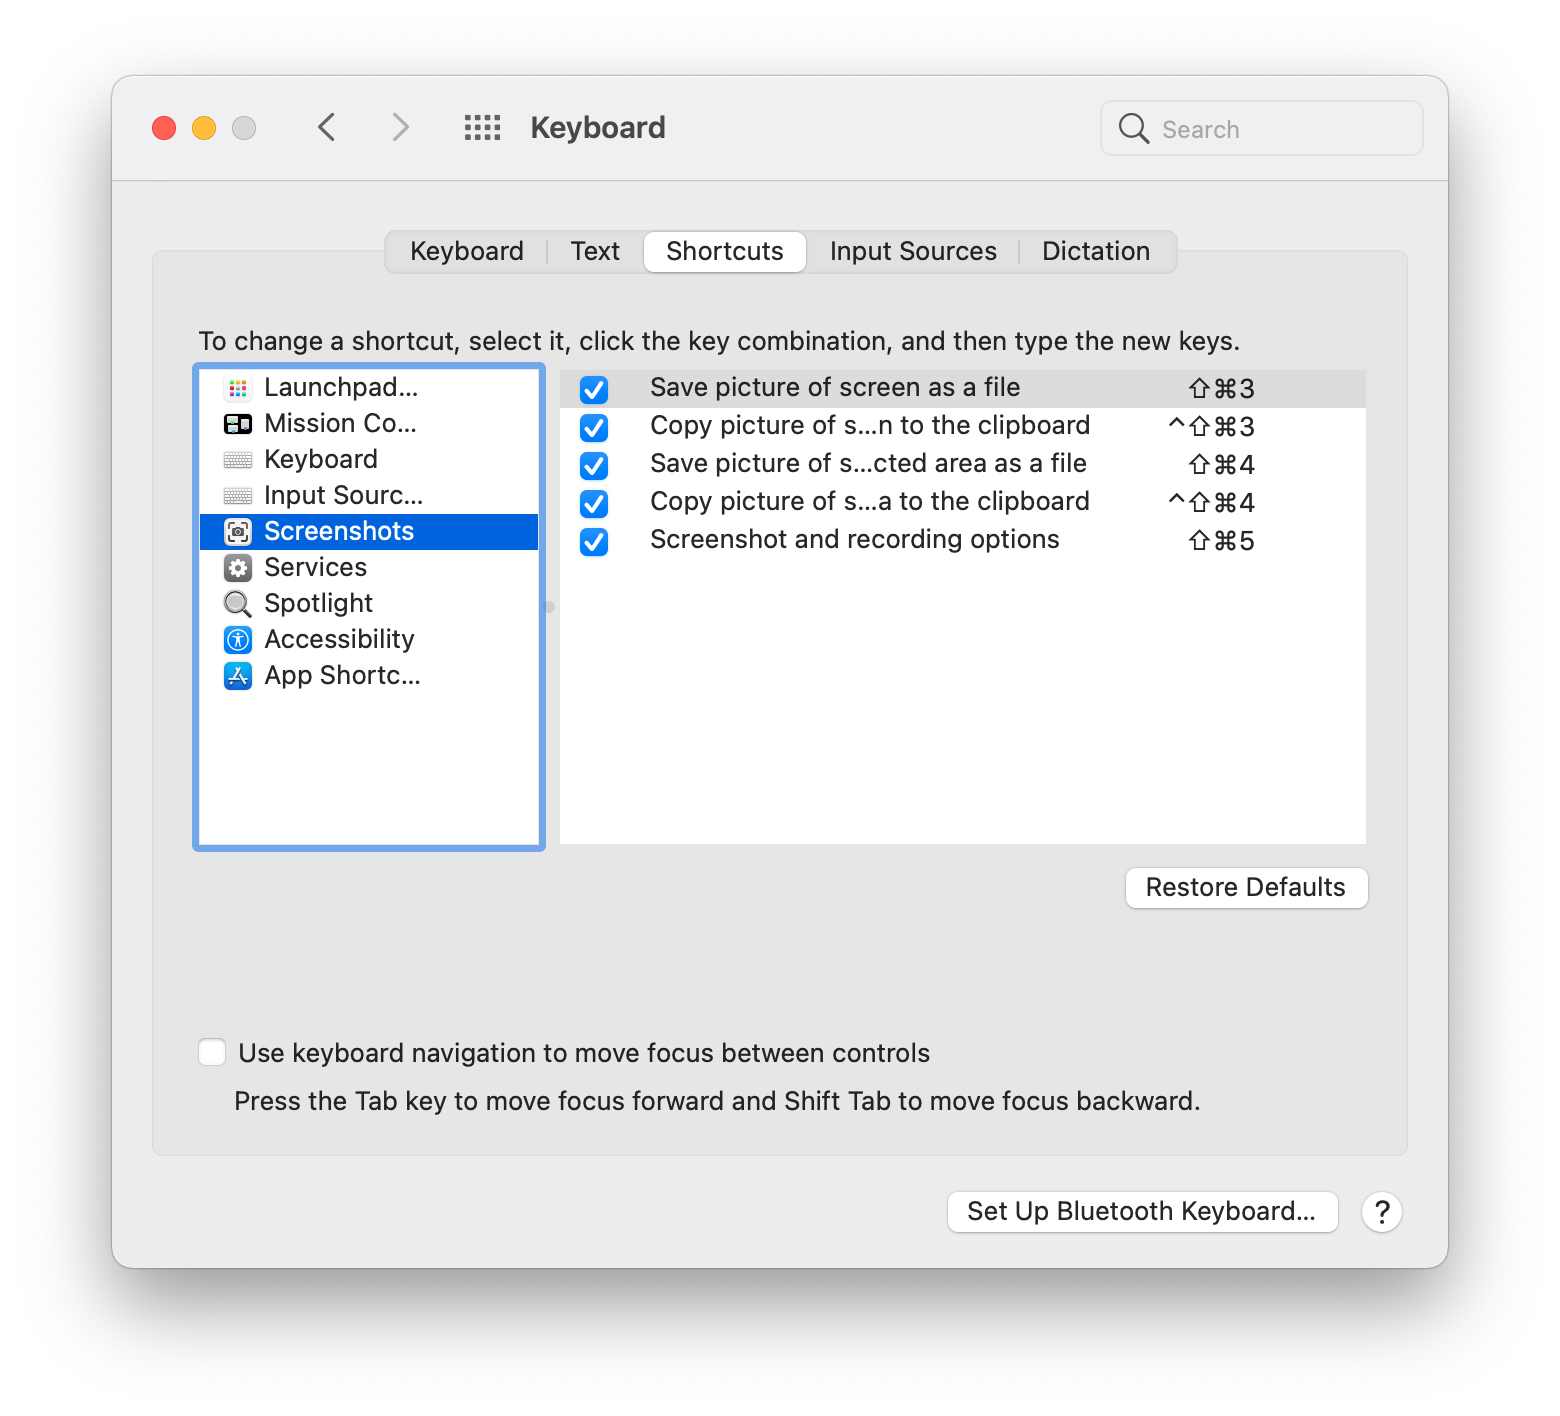Click the back navigation arrow
This screenshot has height=1416, width=1560.
click(326, 127)
